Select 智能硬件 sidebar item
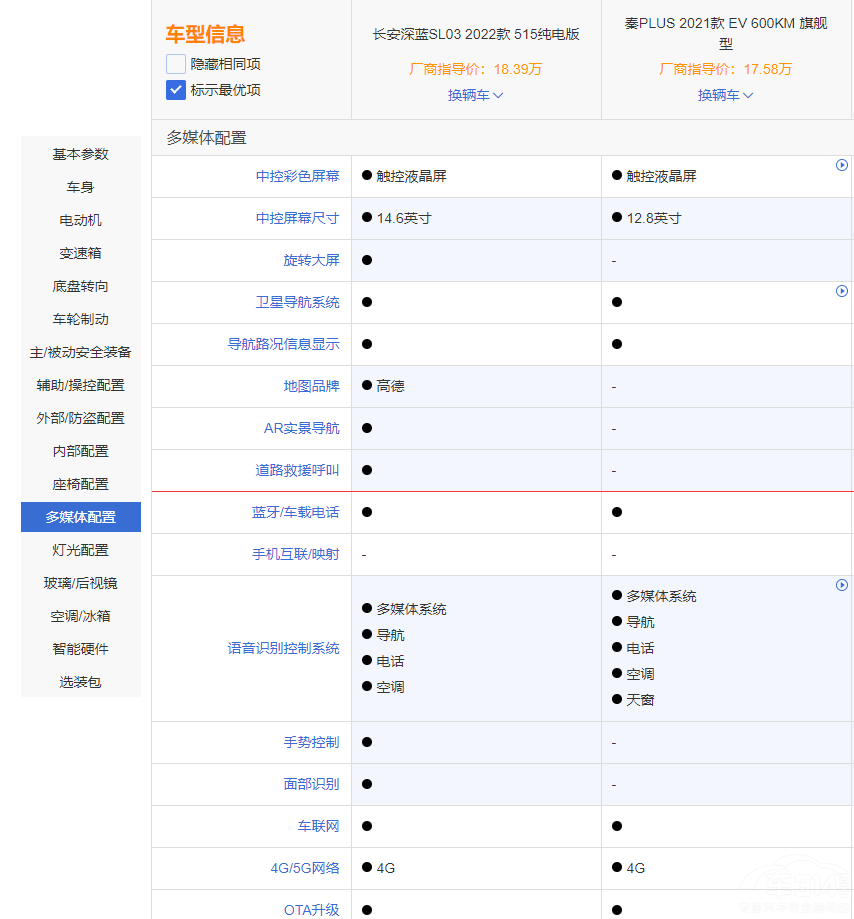Image resolution: width=854 pixels, height=919 pixels. (x=81, y=649)
